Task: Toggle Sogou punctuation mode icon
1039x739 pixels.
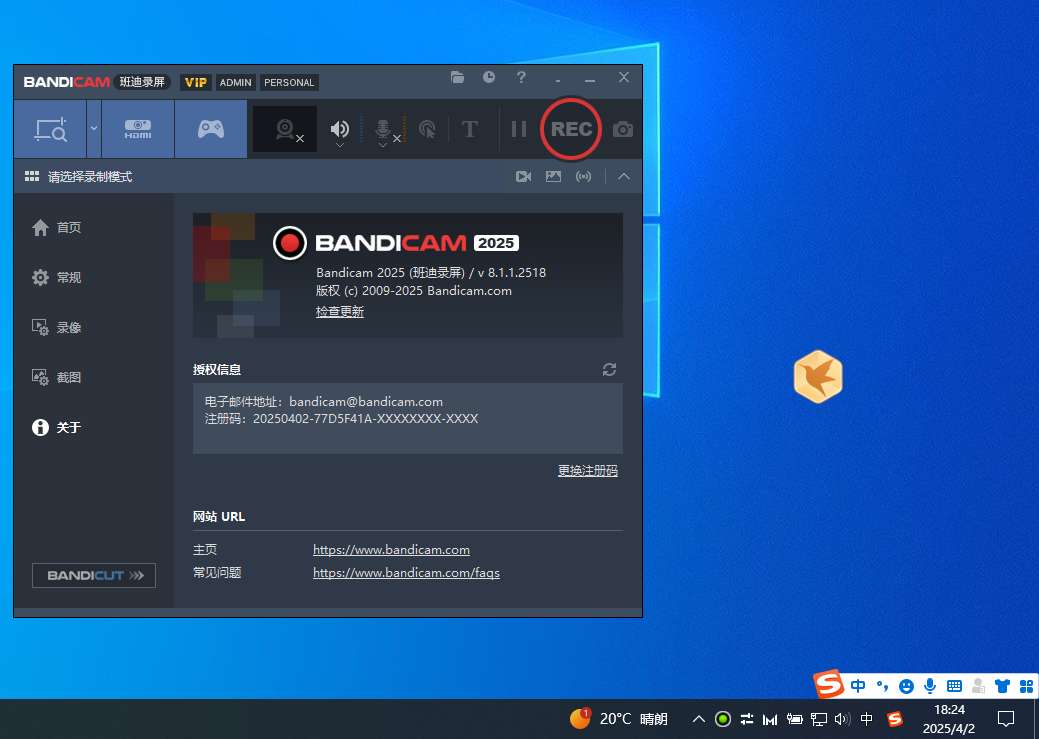Action: (882, 686)
